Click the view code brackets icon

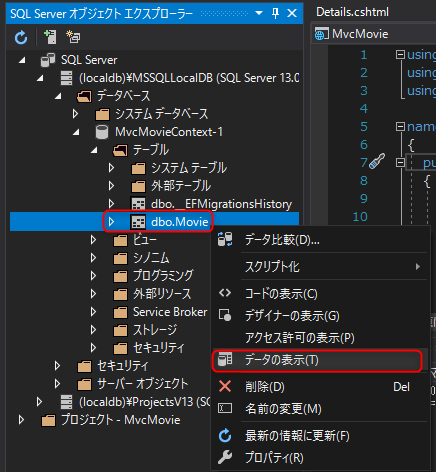click(225, 293)
